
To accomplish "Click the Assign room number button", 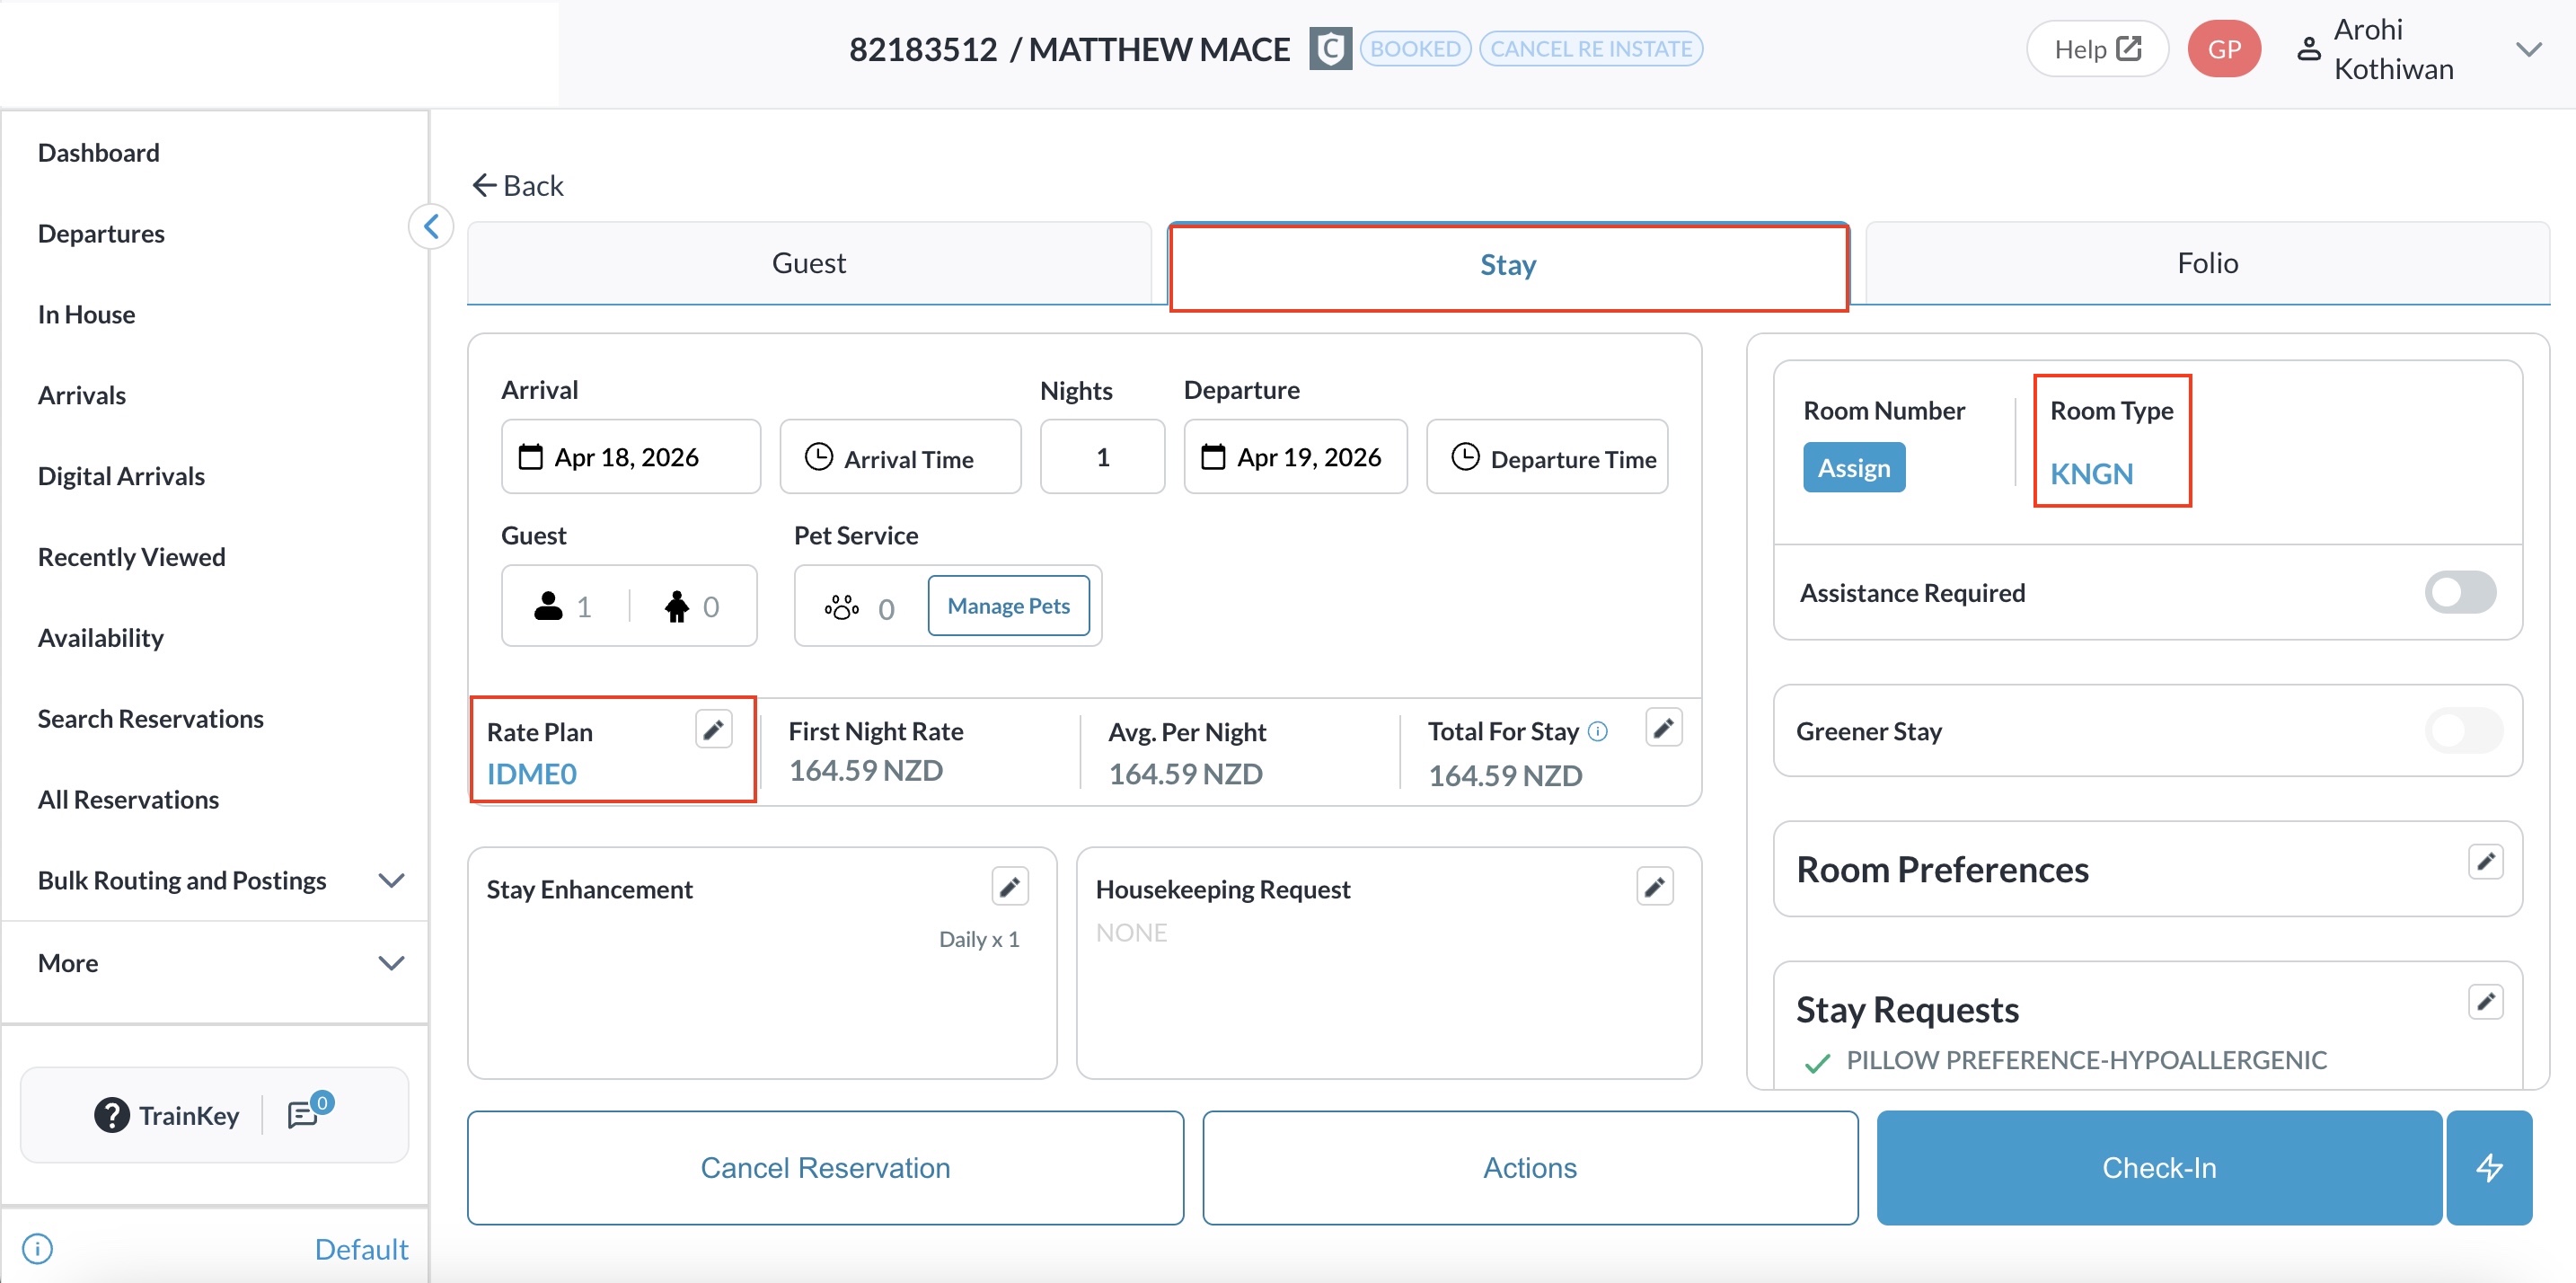I will pos(1854,467).
